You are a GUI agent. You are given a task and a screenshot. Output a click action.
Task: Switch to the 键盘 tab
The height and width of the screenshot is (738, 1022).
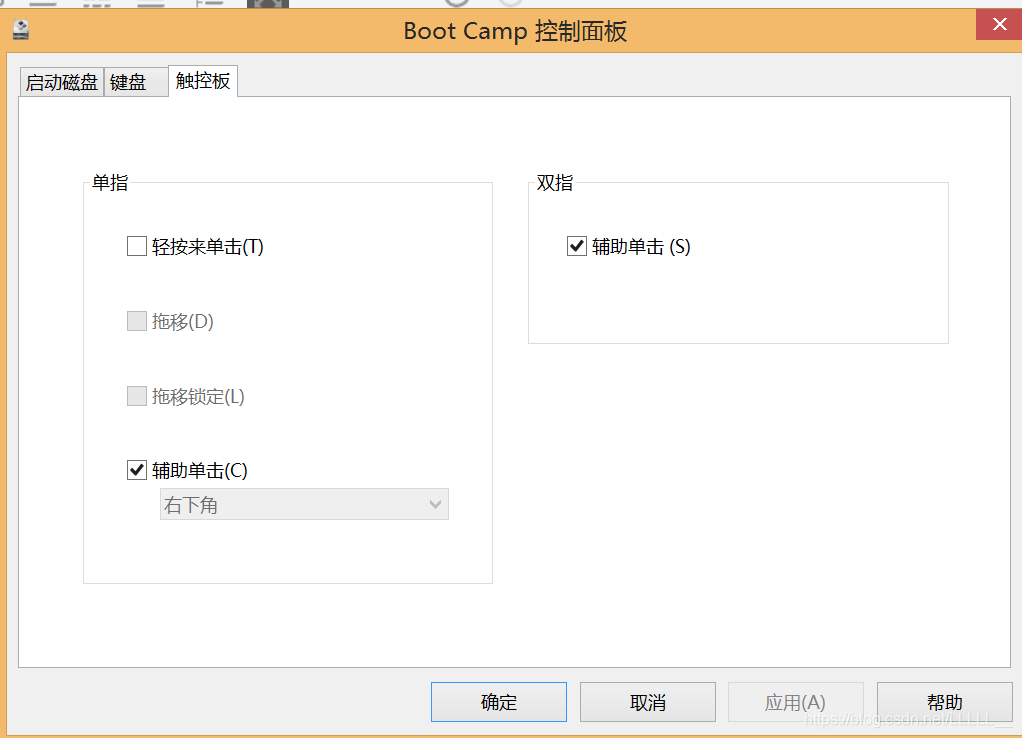tap(136, 82)
